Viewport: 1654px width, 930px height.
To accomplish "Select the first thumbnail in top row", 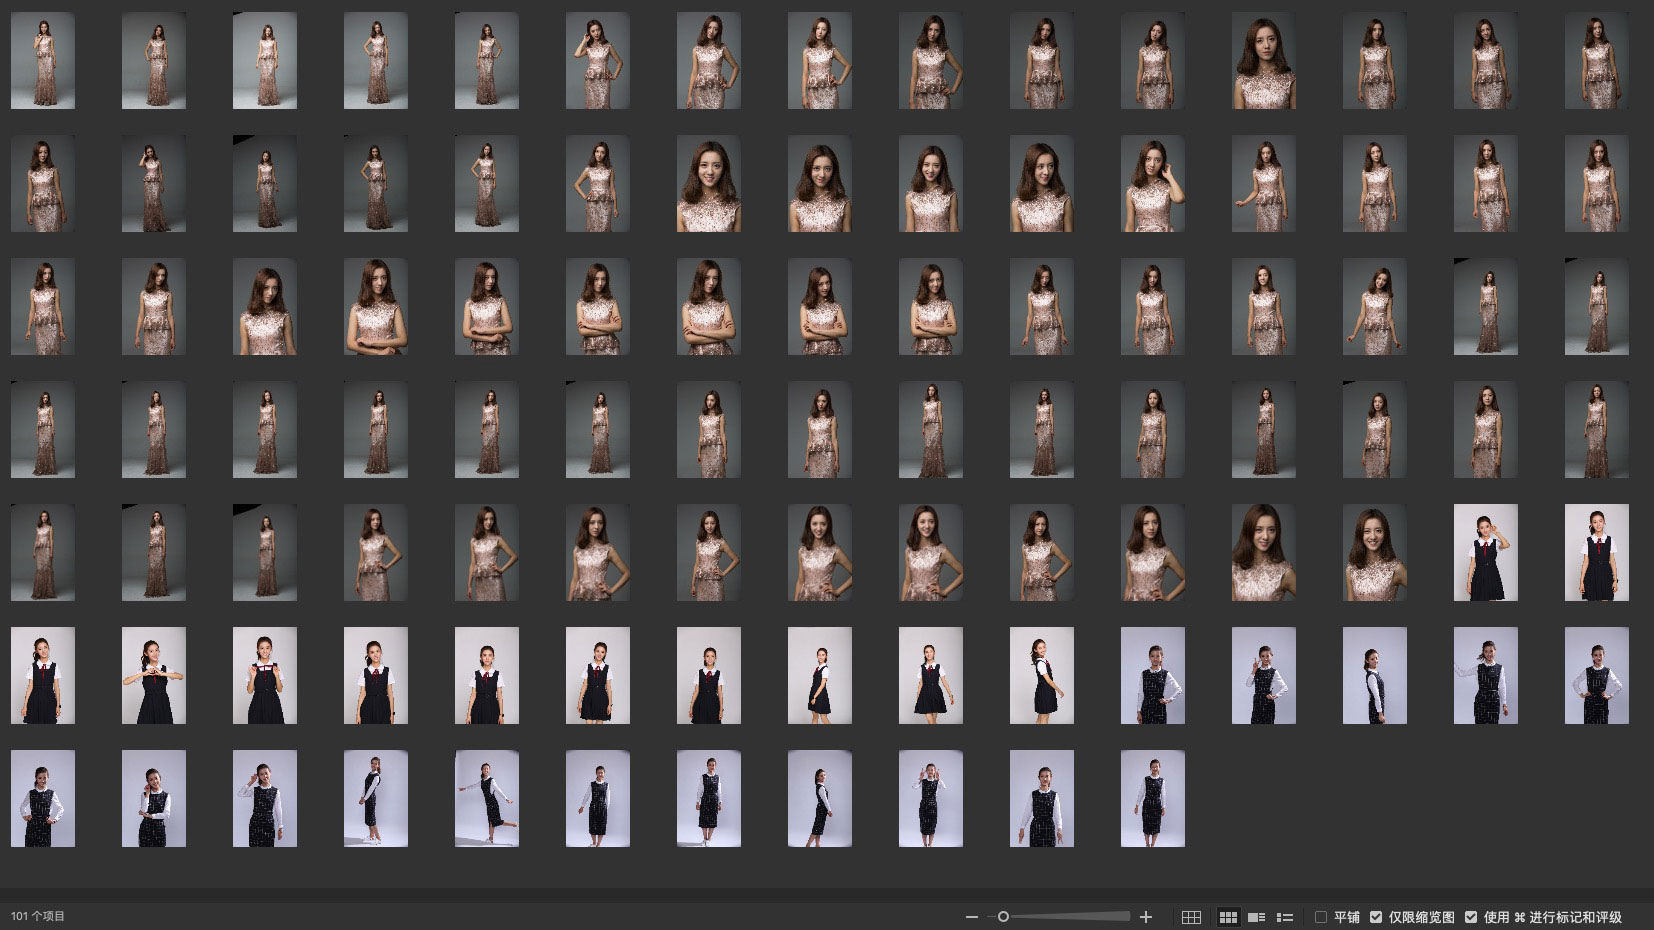I will 43,61.
